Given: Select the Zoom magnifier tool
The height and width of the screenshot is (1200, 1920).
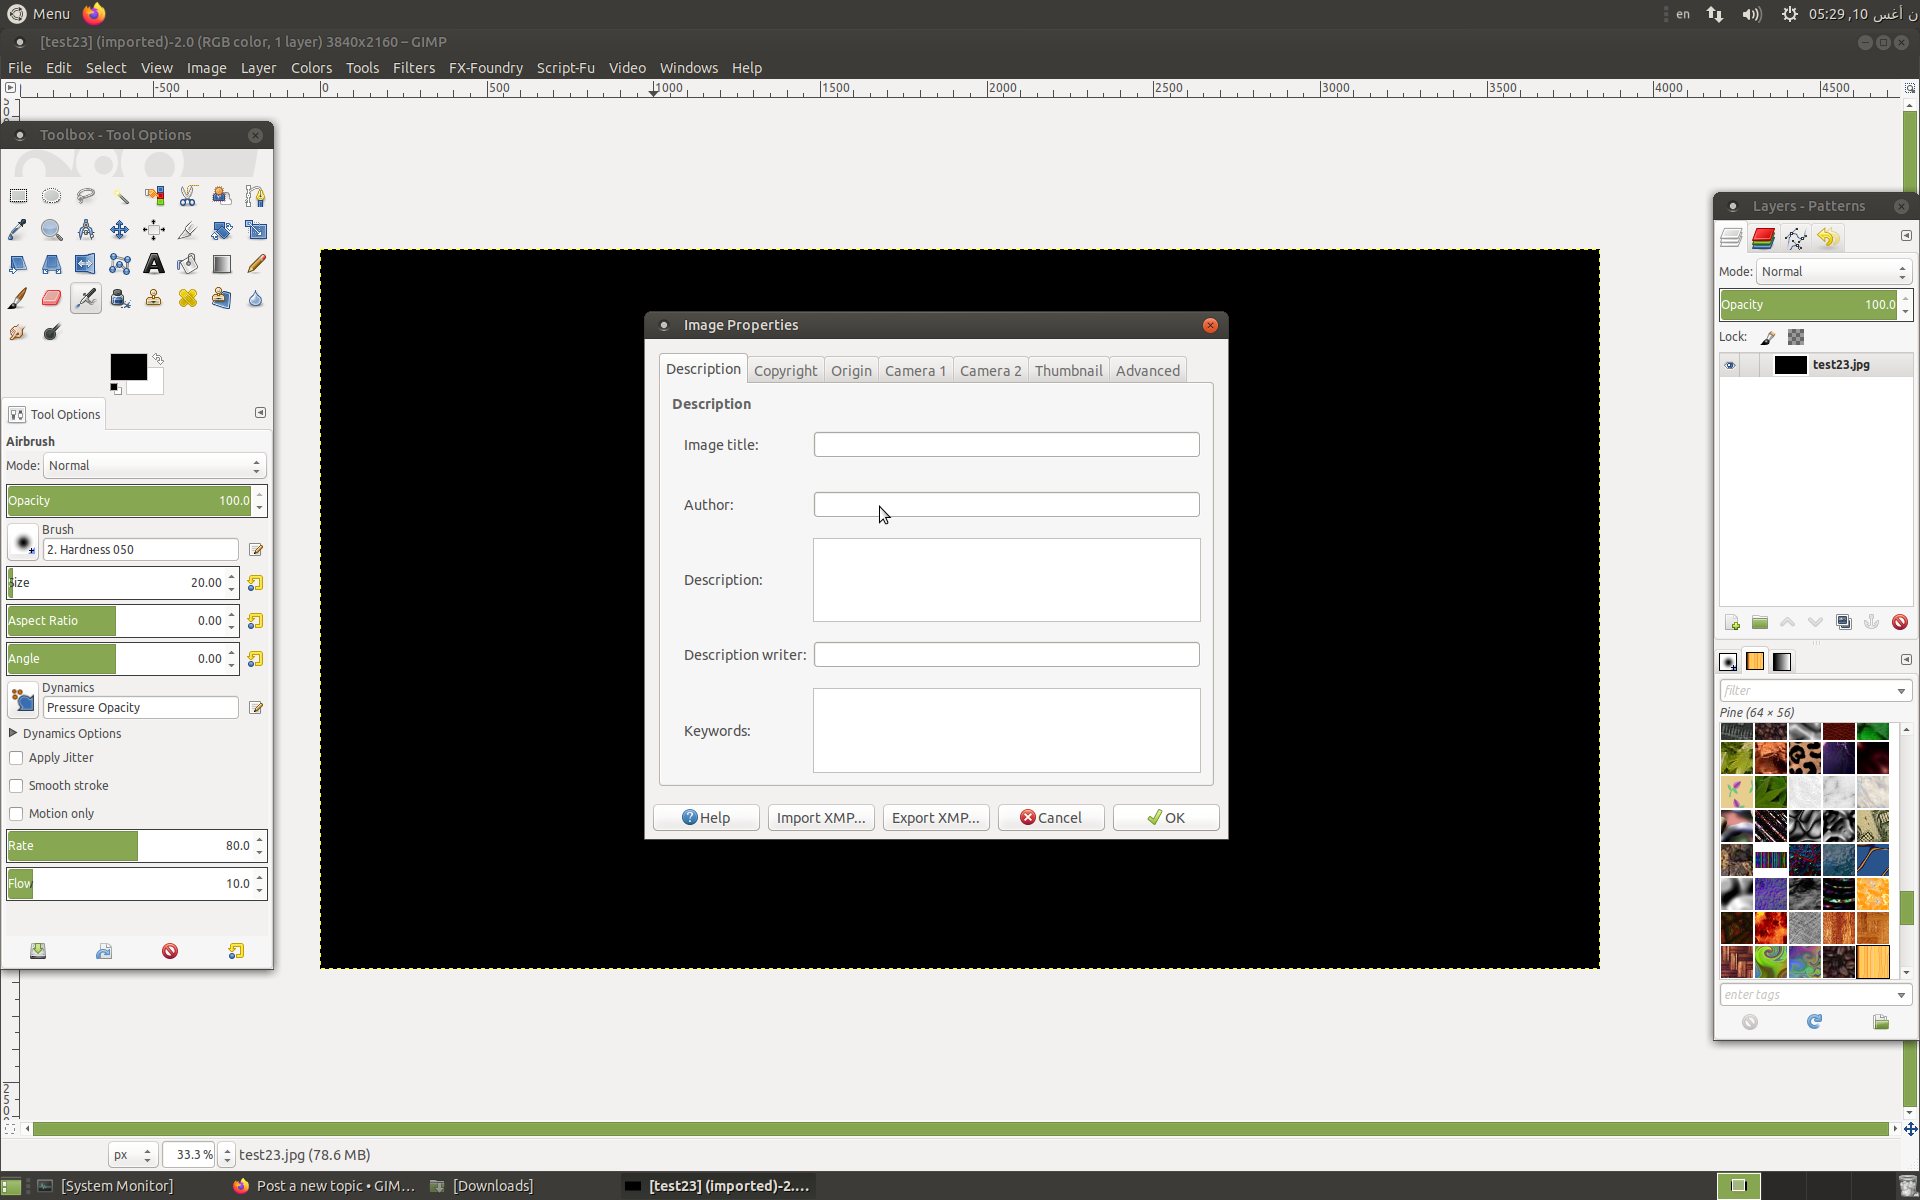Looking at the screenshot, I should (52, 230).
